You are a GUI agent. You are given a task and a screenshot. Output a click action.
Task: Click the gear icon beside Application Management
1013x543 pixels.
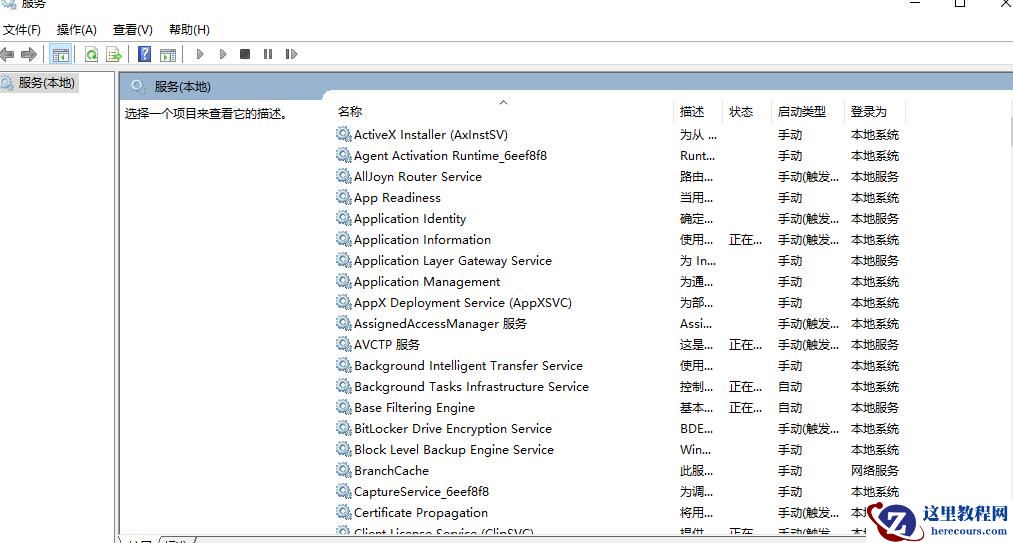pyautogui.click(x=344, y=281)
